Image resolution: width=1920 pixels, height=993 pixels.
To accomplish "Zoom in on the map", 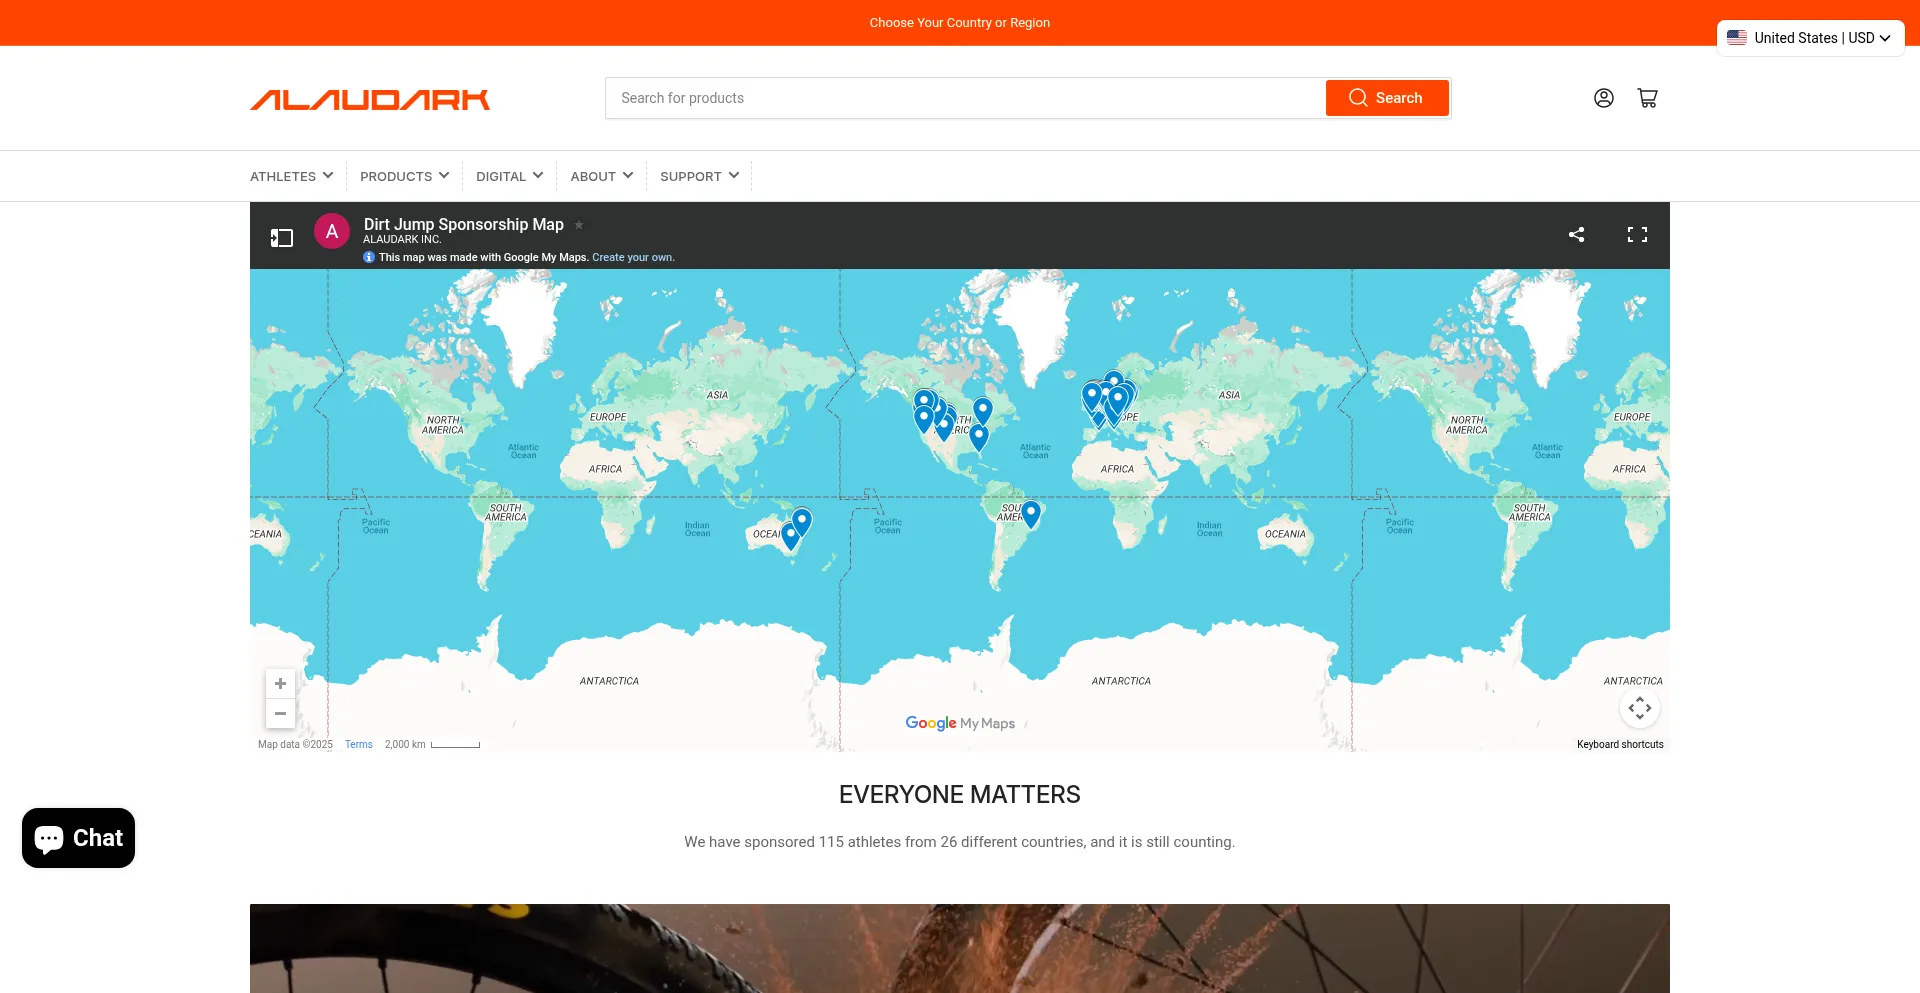I will pos(281,684).
